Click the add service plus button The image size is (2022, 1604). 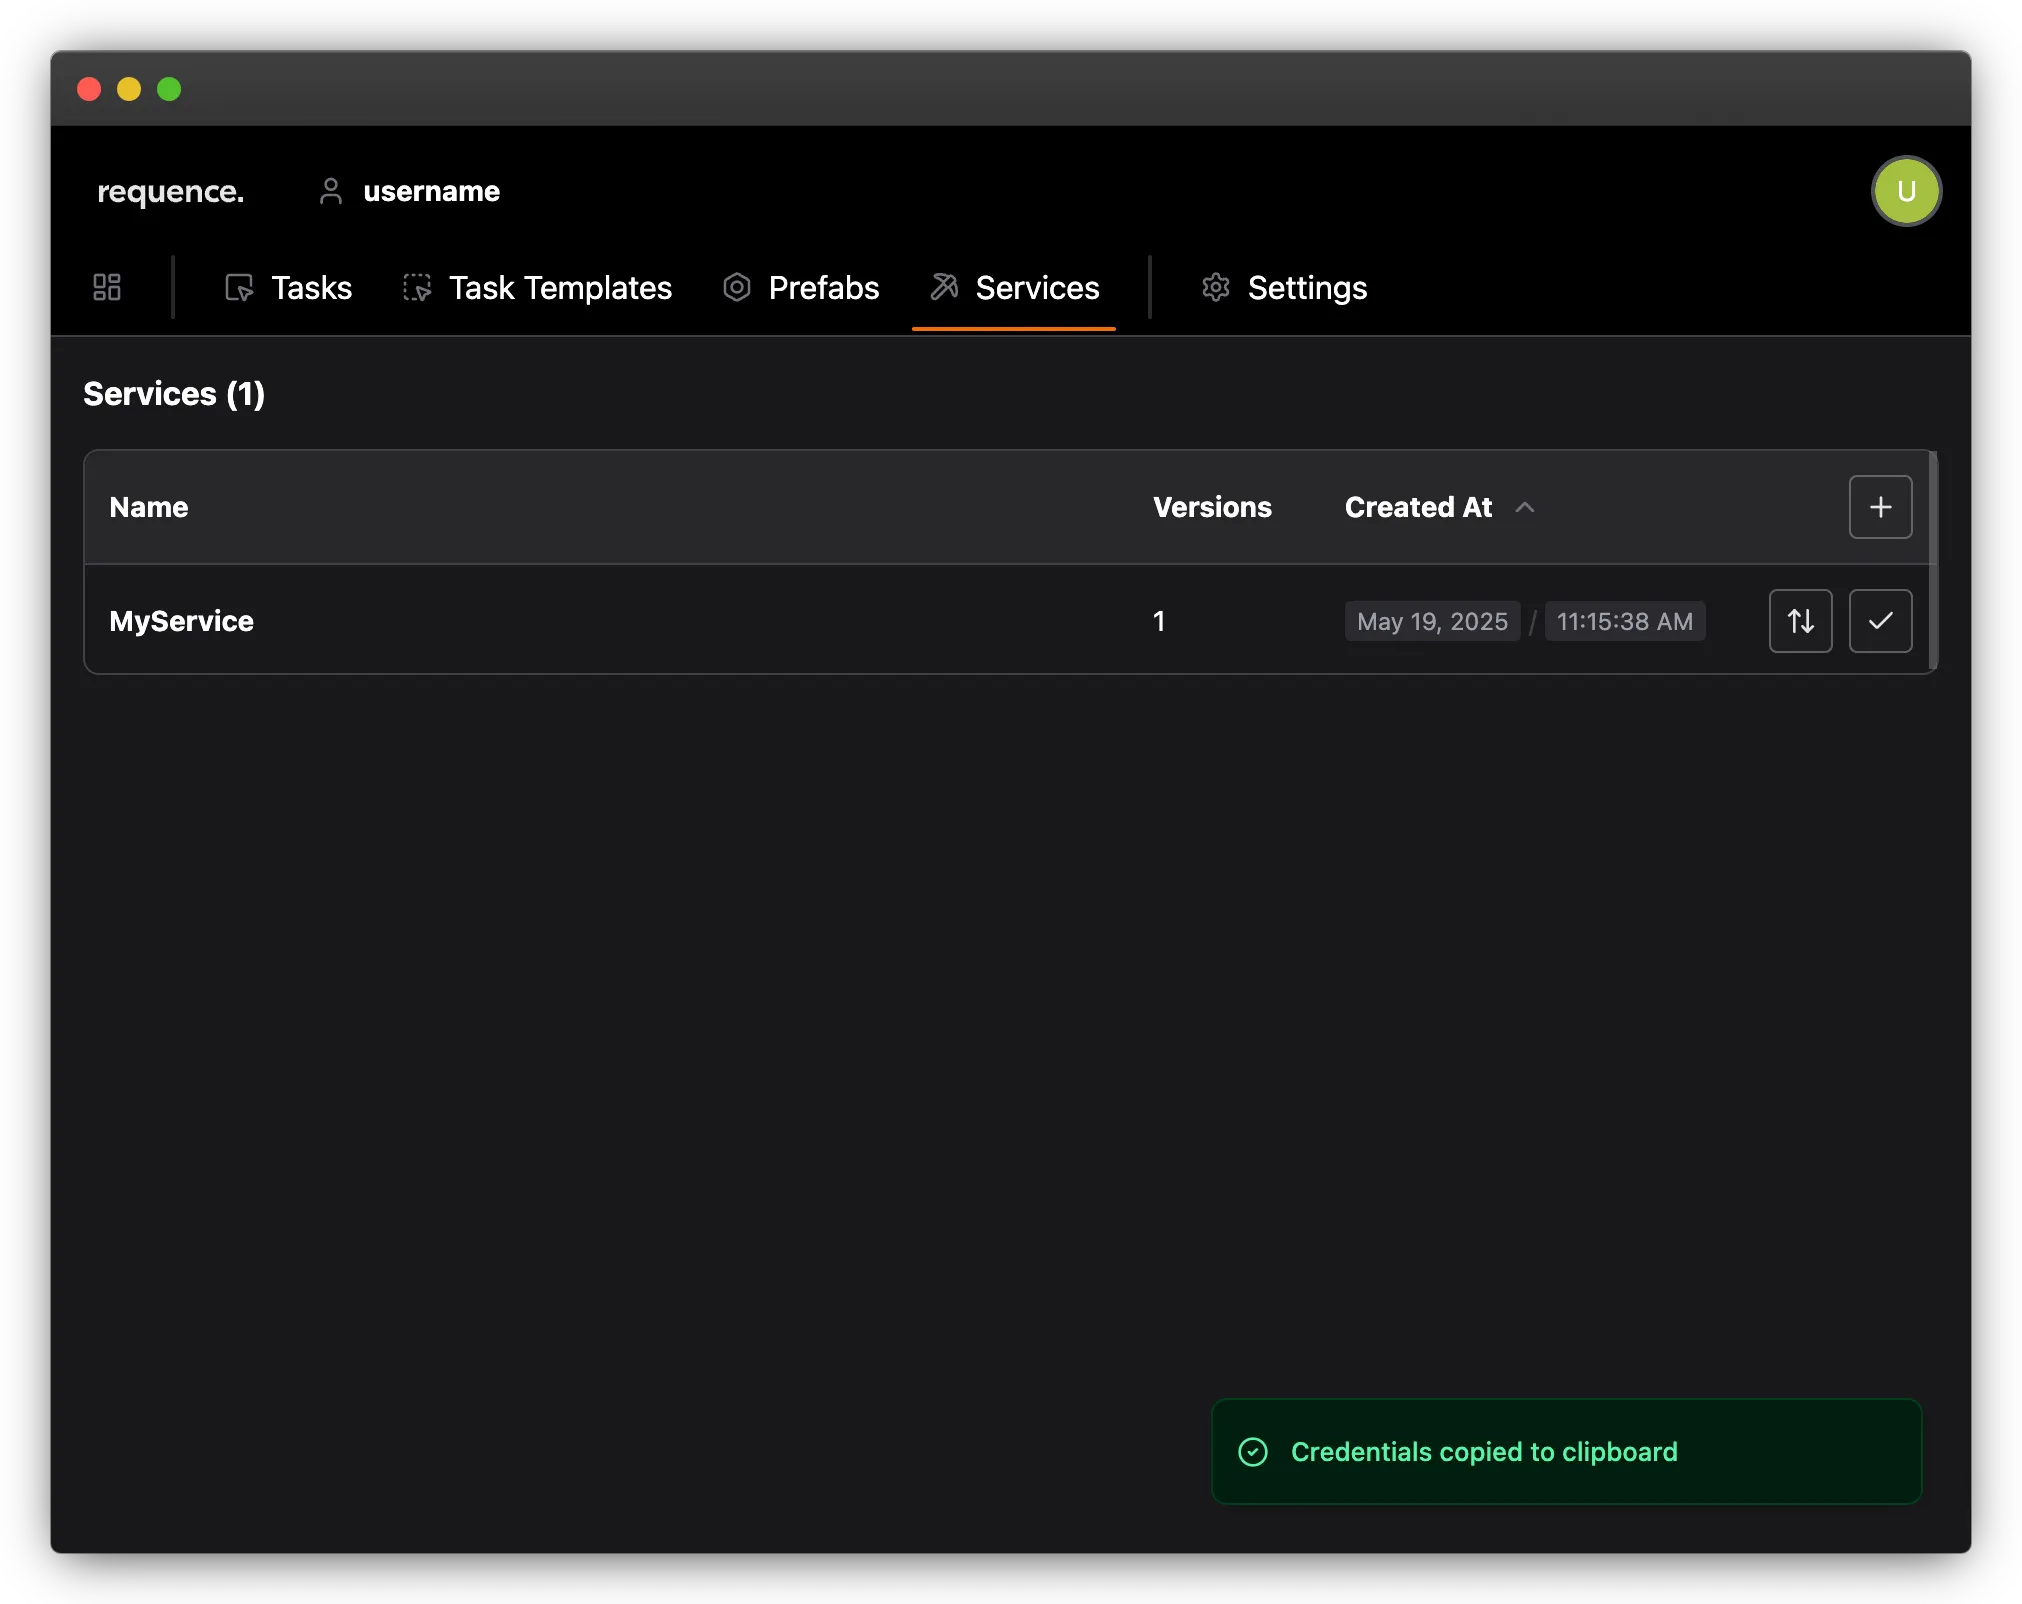1880,507
